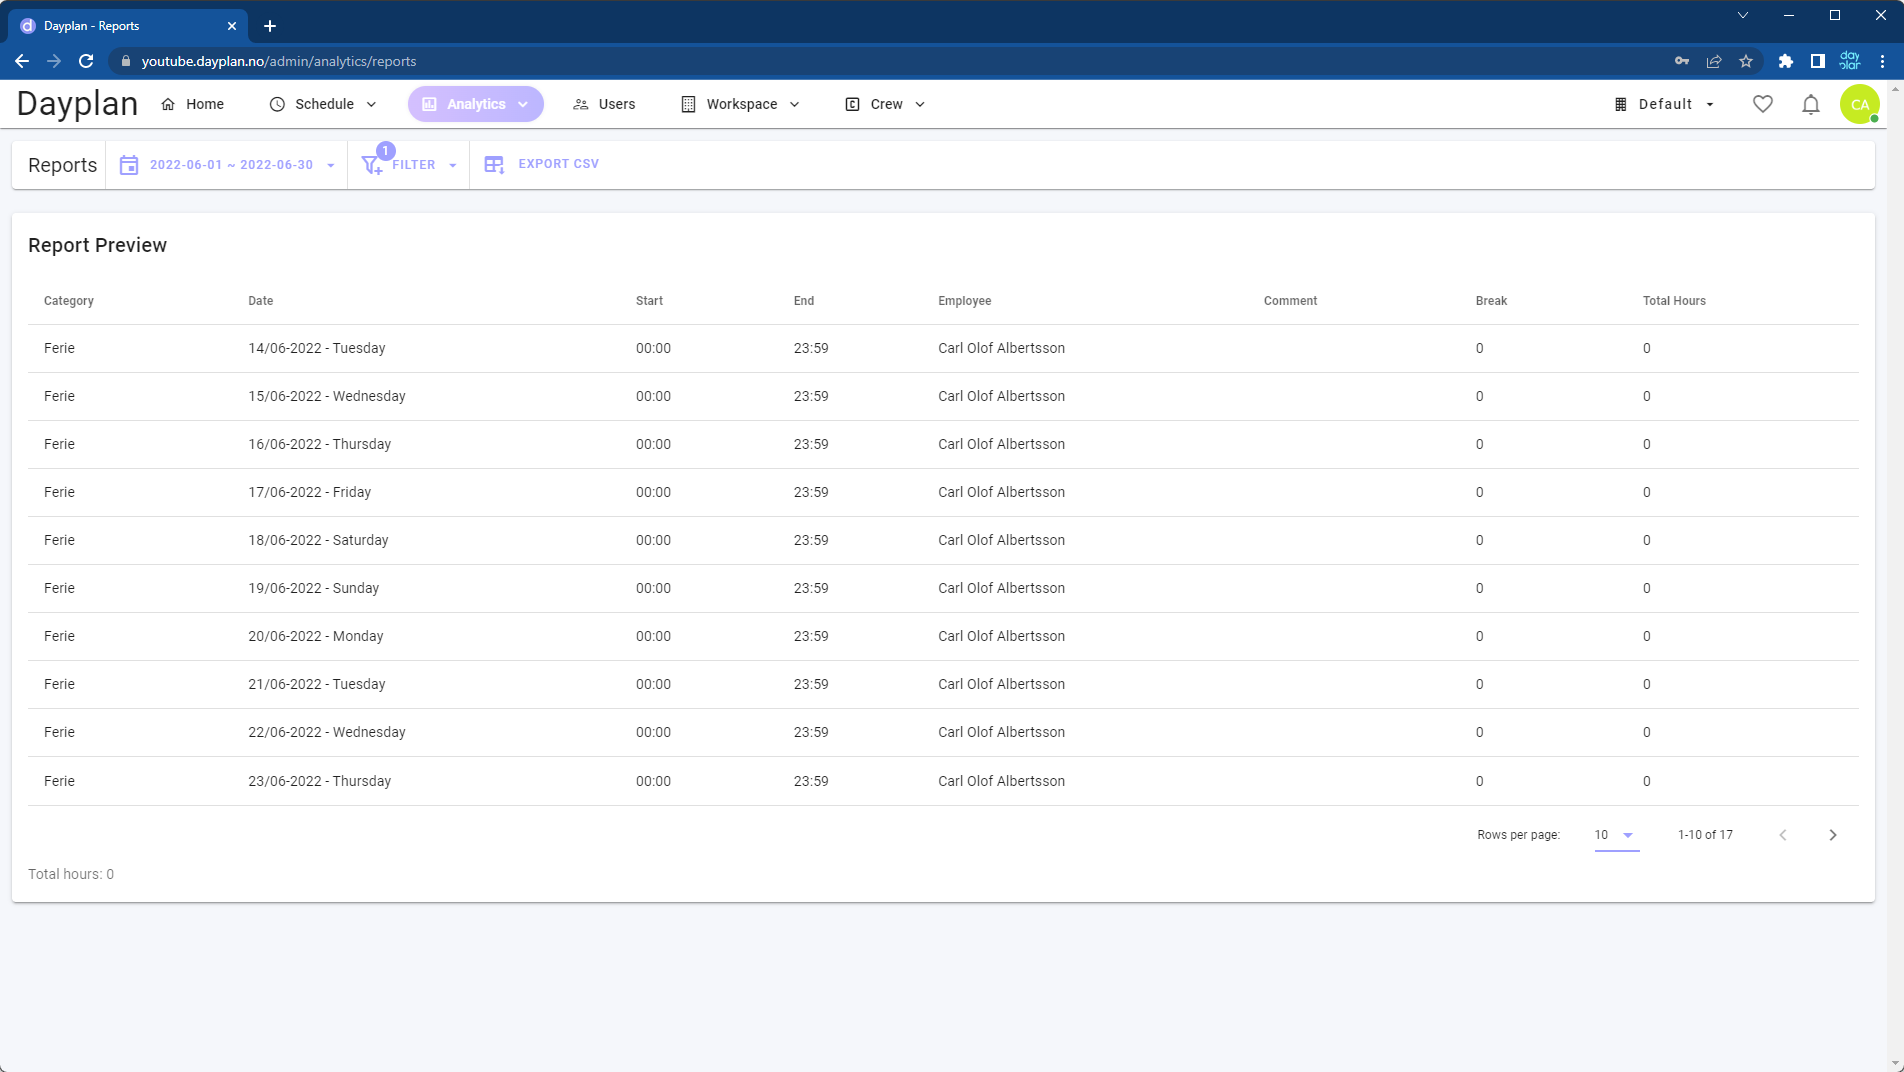The width and height of the screenshot is (1904, 1072).
Task: Click Carl Olof Albertsson in the 14/06-2022 row
Action: pyautogui.click(x=1001, y=348)
